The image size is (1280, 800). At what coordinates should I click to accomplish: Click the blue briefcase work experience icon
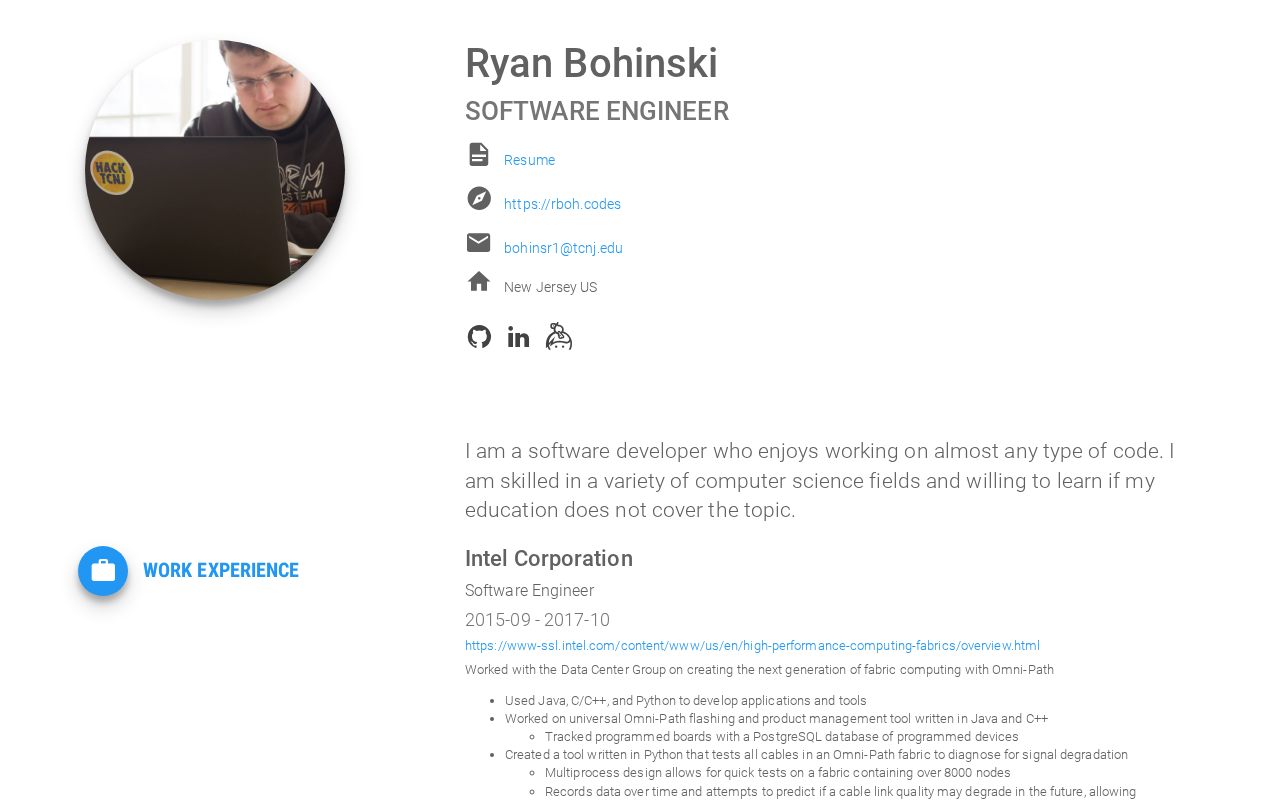(x=103, y=571)
